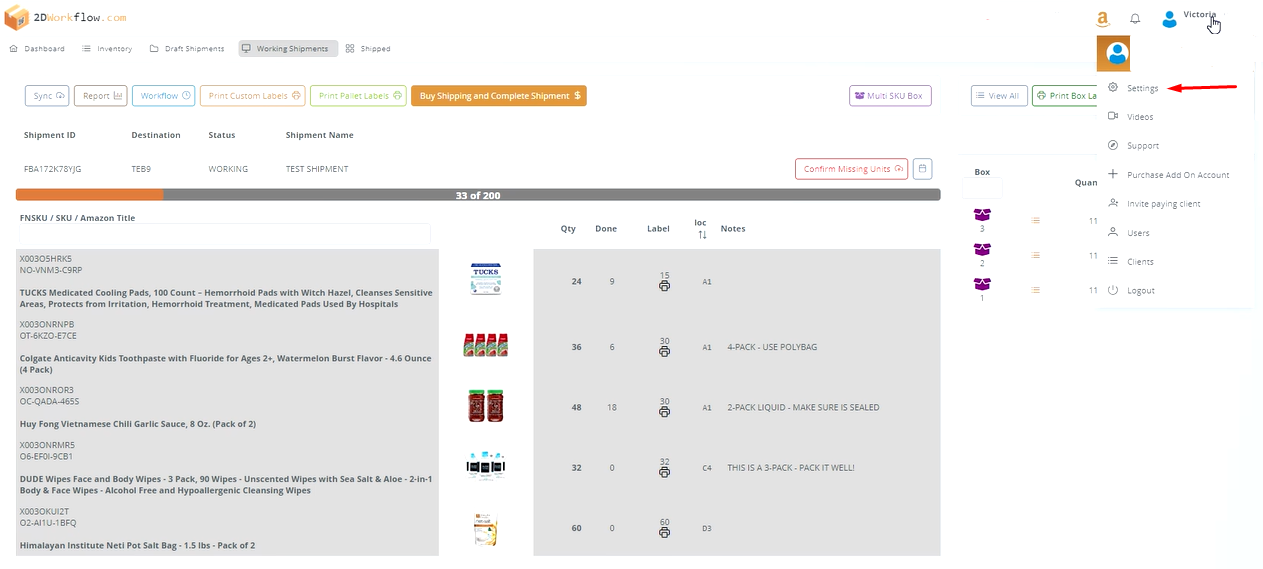Switch to the Inventory tab

[x=107, y=49]
